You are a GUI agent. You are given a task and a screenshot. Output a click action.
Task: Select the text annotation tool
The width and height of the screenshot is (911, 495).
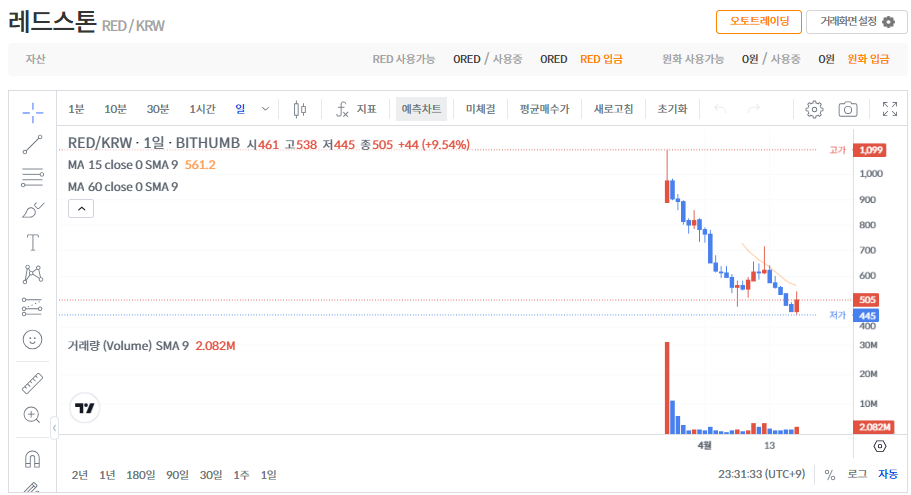tap(33, 242)
